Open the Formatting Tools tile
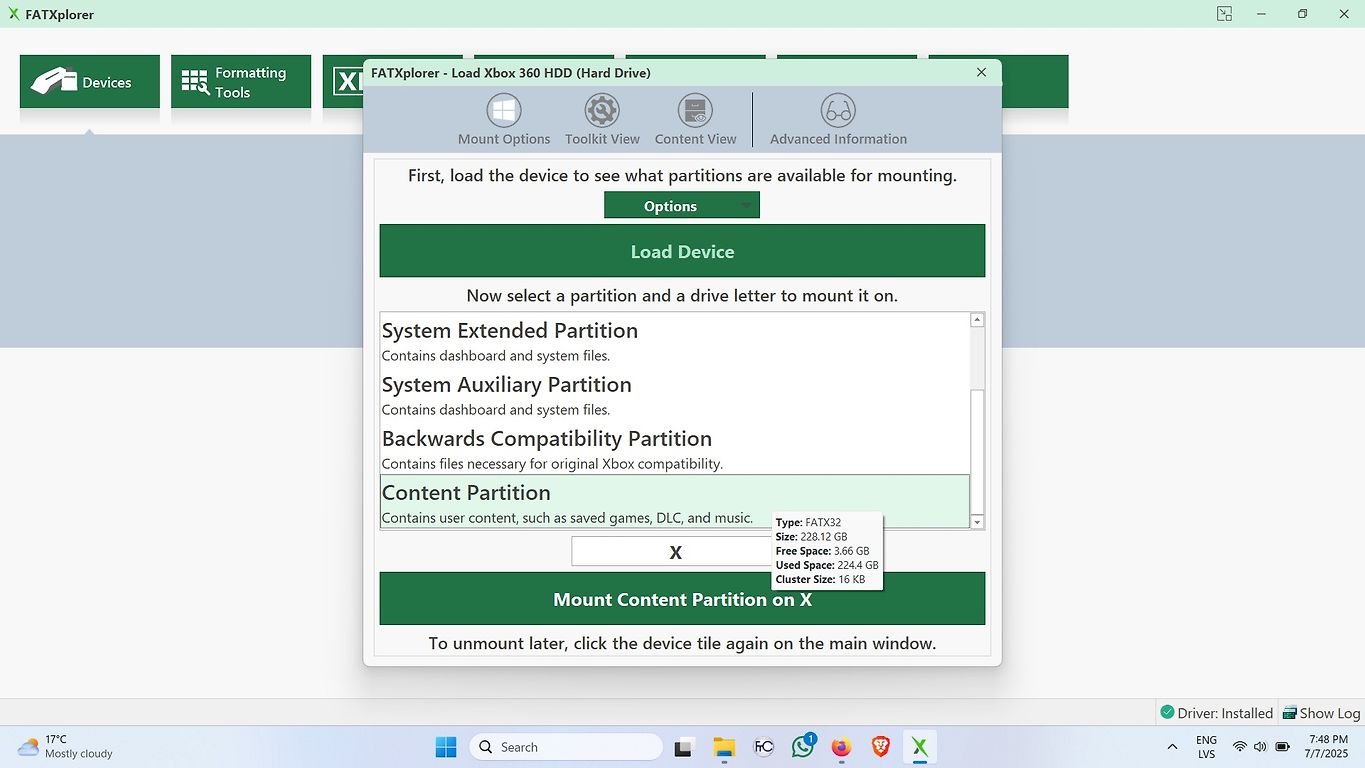The width and height of the screenshot is (1365, 768). coord(241,82)
